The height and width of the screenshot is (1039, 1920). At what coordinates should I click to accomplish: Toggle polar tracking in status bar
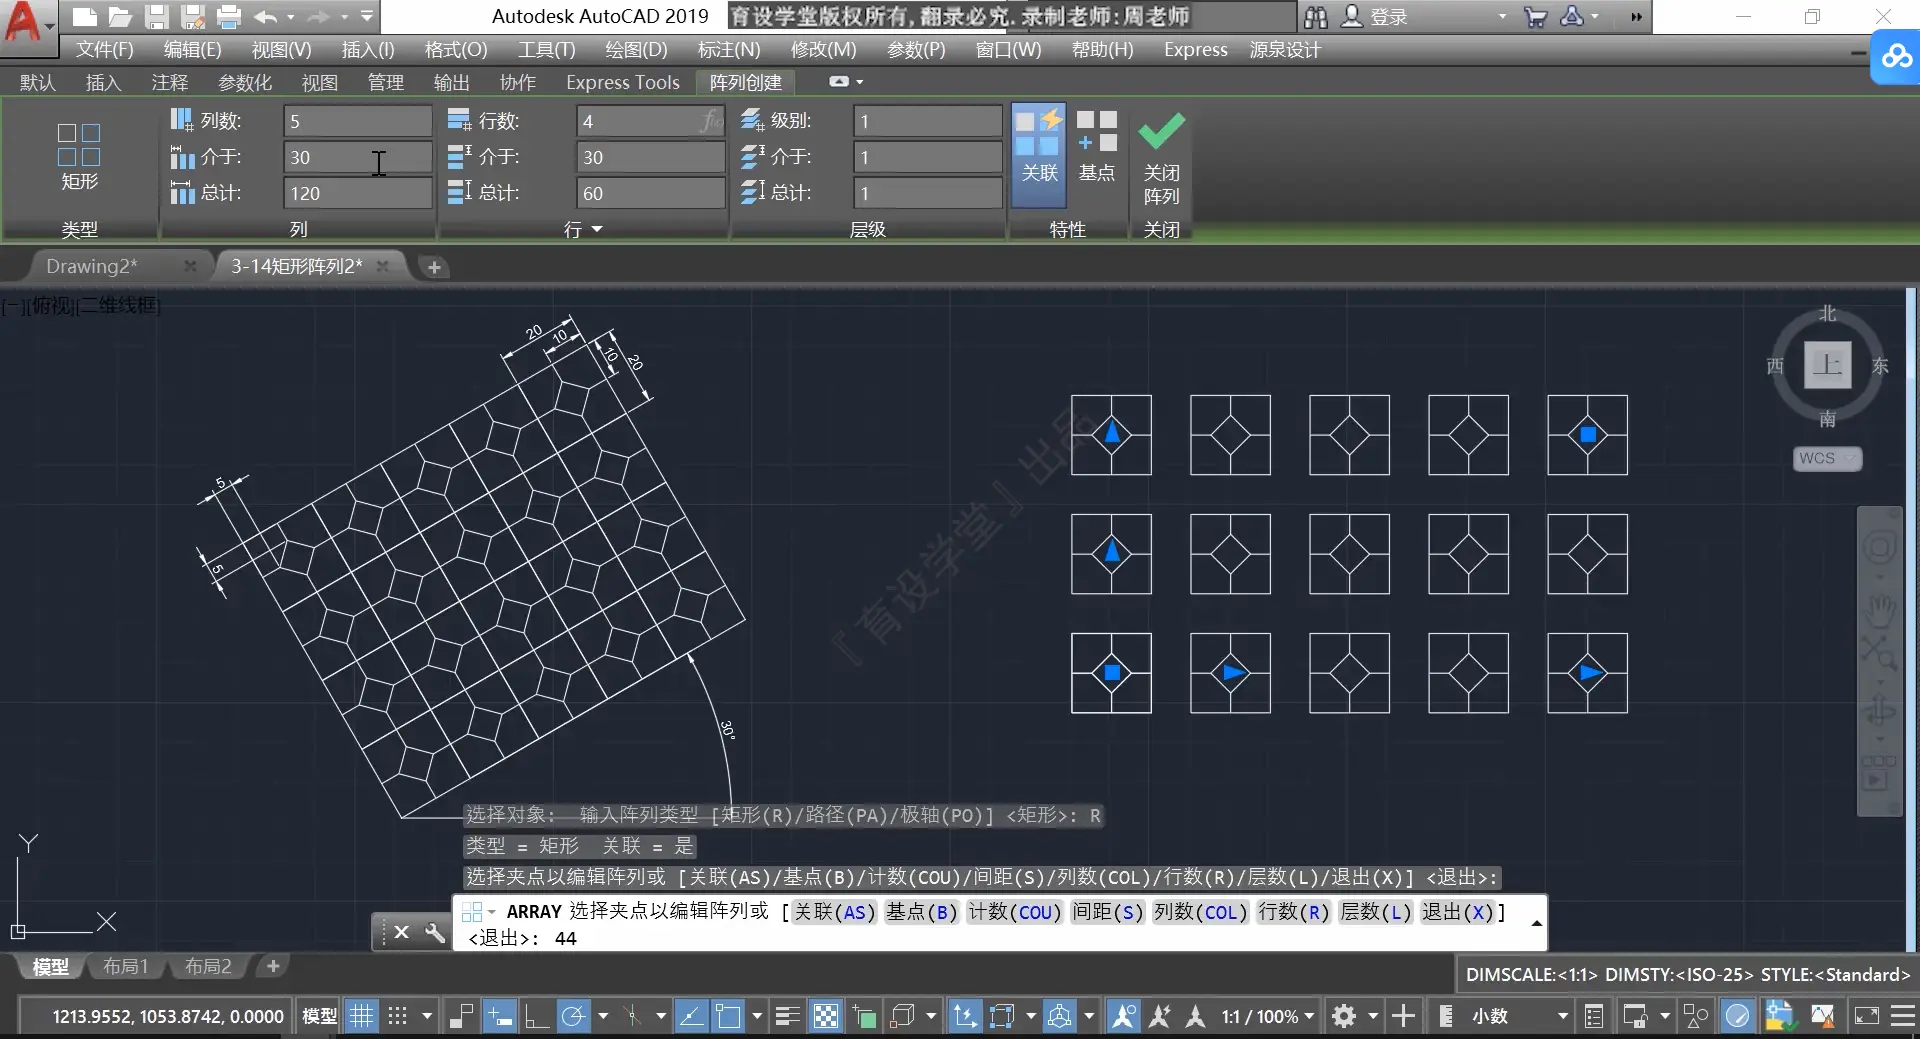click(573, 1016)
